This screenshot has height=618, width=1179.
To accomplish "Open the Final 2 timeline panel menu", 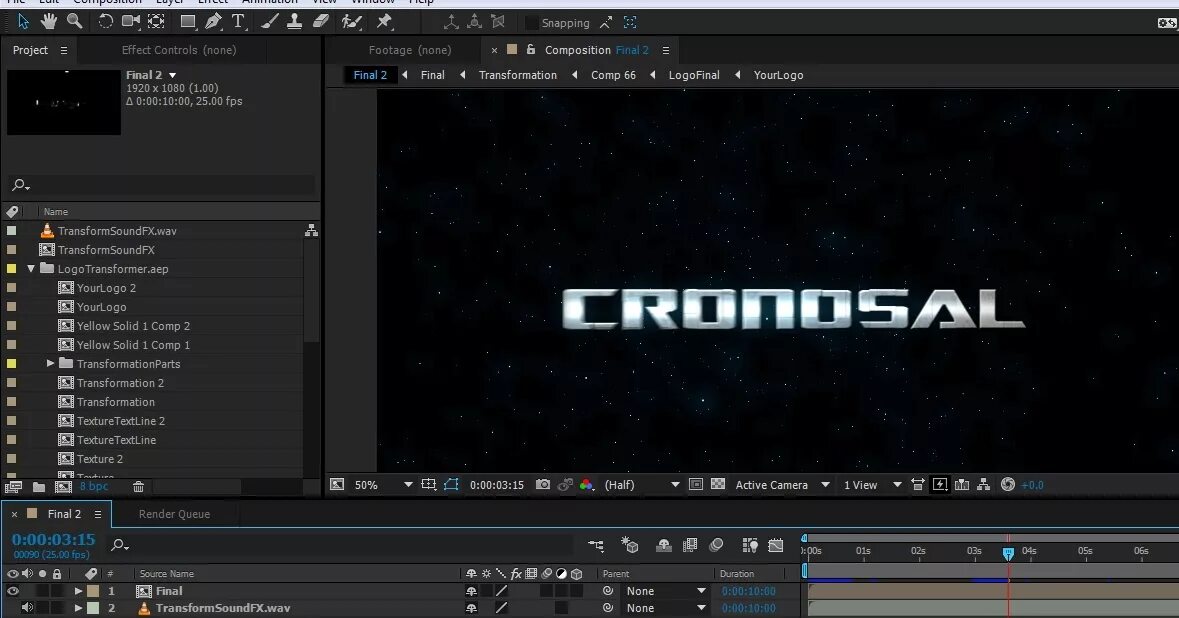I will click(98, 514).
